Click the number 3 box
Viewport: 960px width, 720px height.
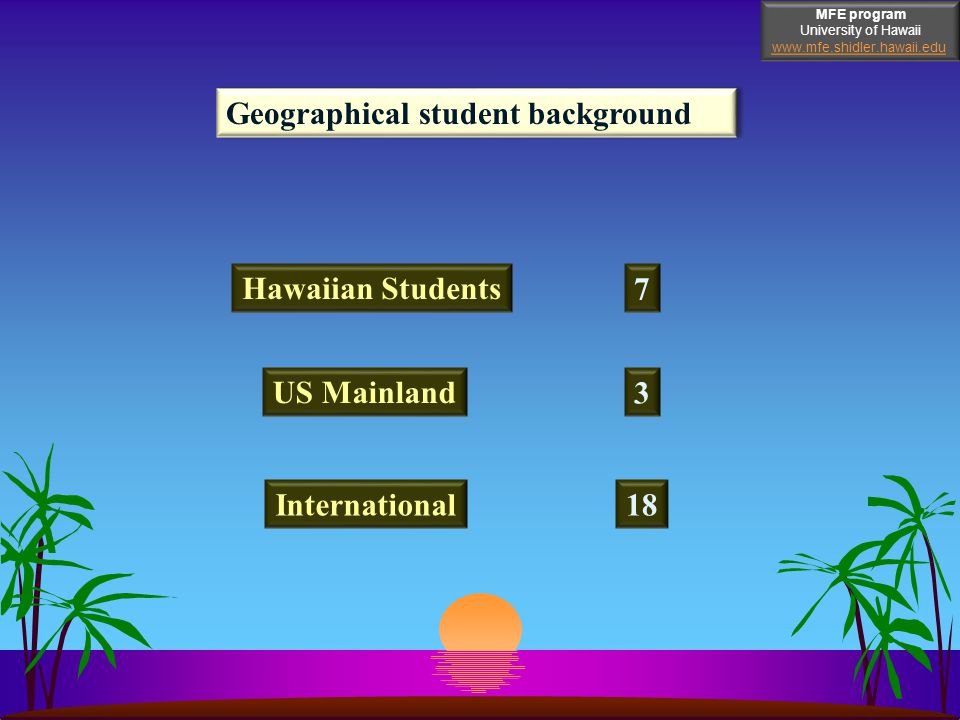[x=642, y=392]
